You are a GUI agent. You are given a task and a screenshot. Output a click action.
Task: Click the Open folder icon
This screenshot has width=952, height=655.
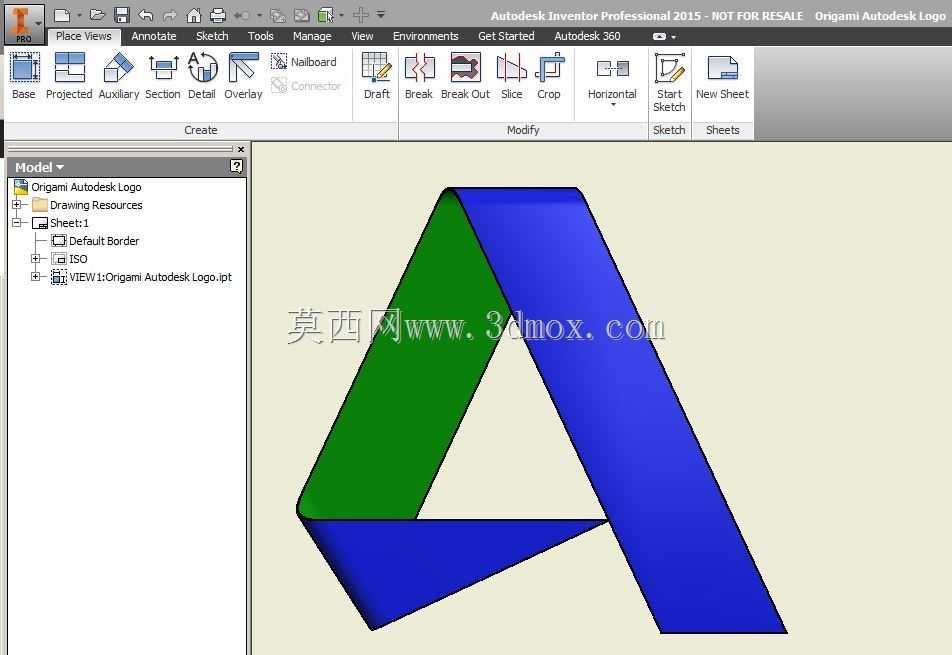pyautogui.click(x=97, y=15)
